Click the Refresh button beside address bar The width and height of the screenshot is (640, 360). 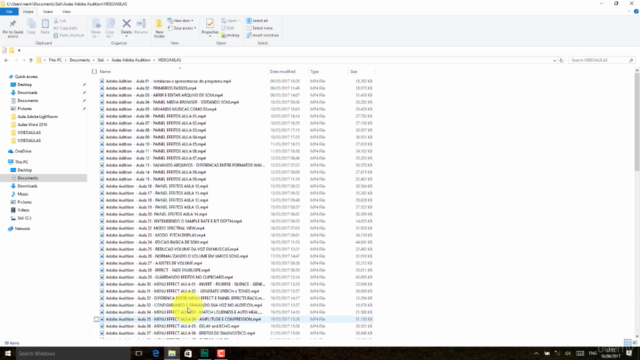tap(561, 60)
